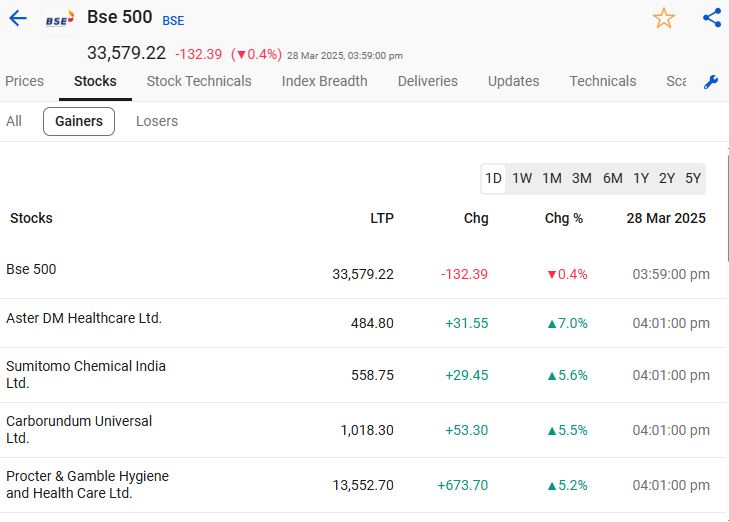Switch to the Deliveries tab

(x=427, y=81)
